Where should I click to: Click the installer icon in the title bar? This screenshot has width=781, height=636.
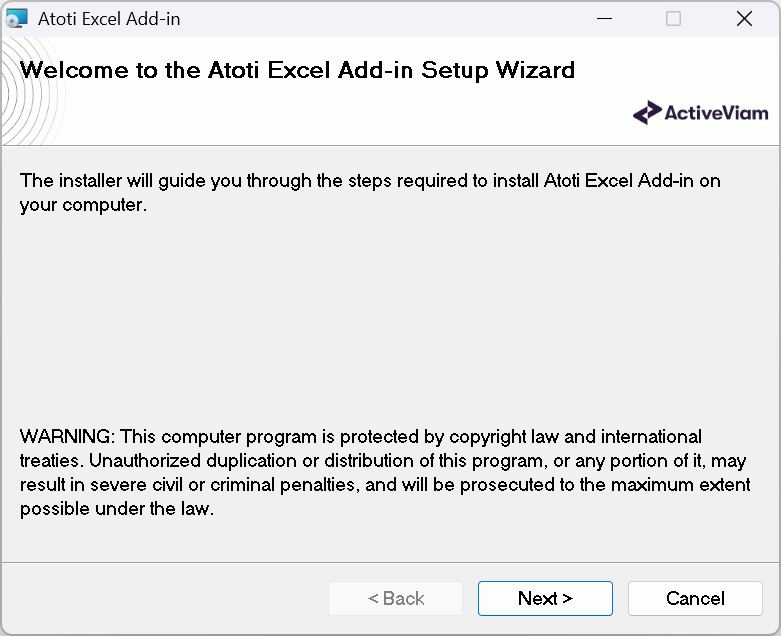[x=17, y=19]
